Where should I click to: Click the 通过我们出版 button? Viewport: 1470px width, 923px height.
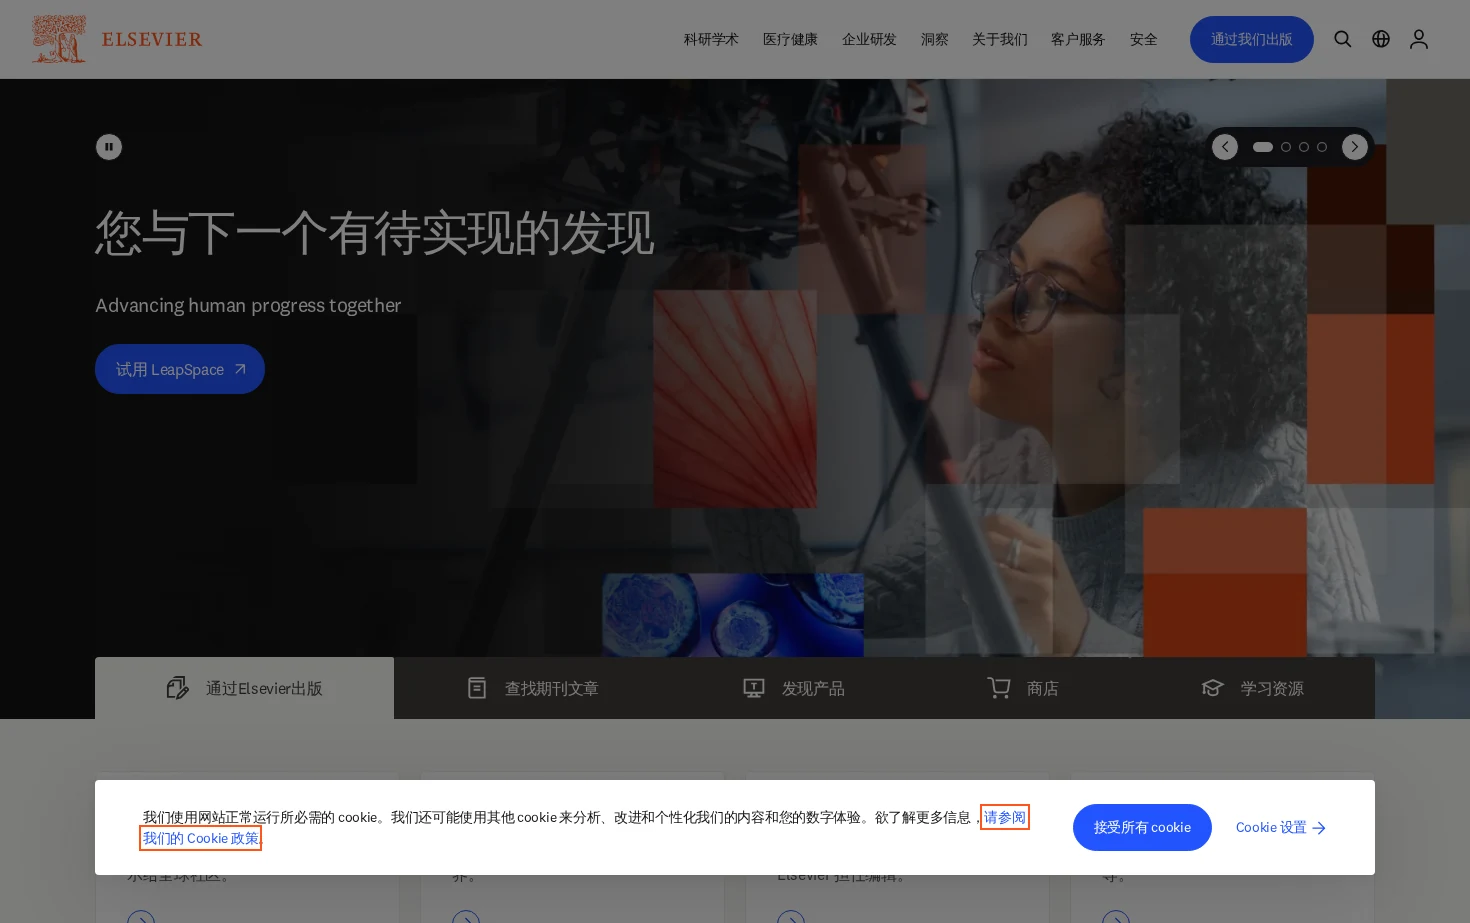click(x=1252, y=39)
